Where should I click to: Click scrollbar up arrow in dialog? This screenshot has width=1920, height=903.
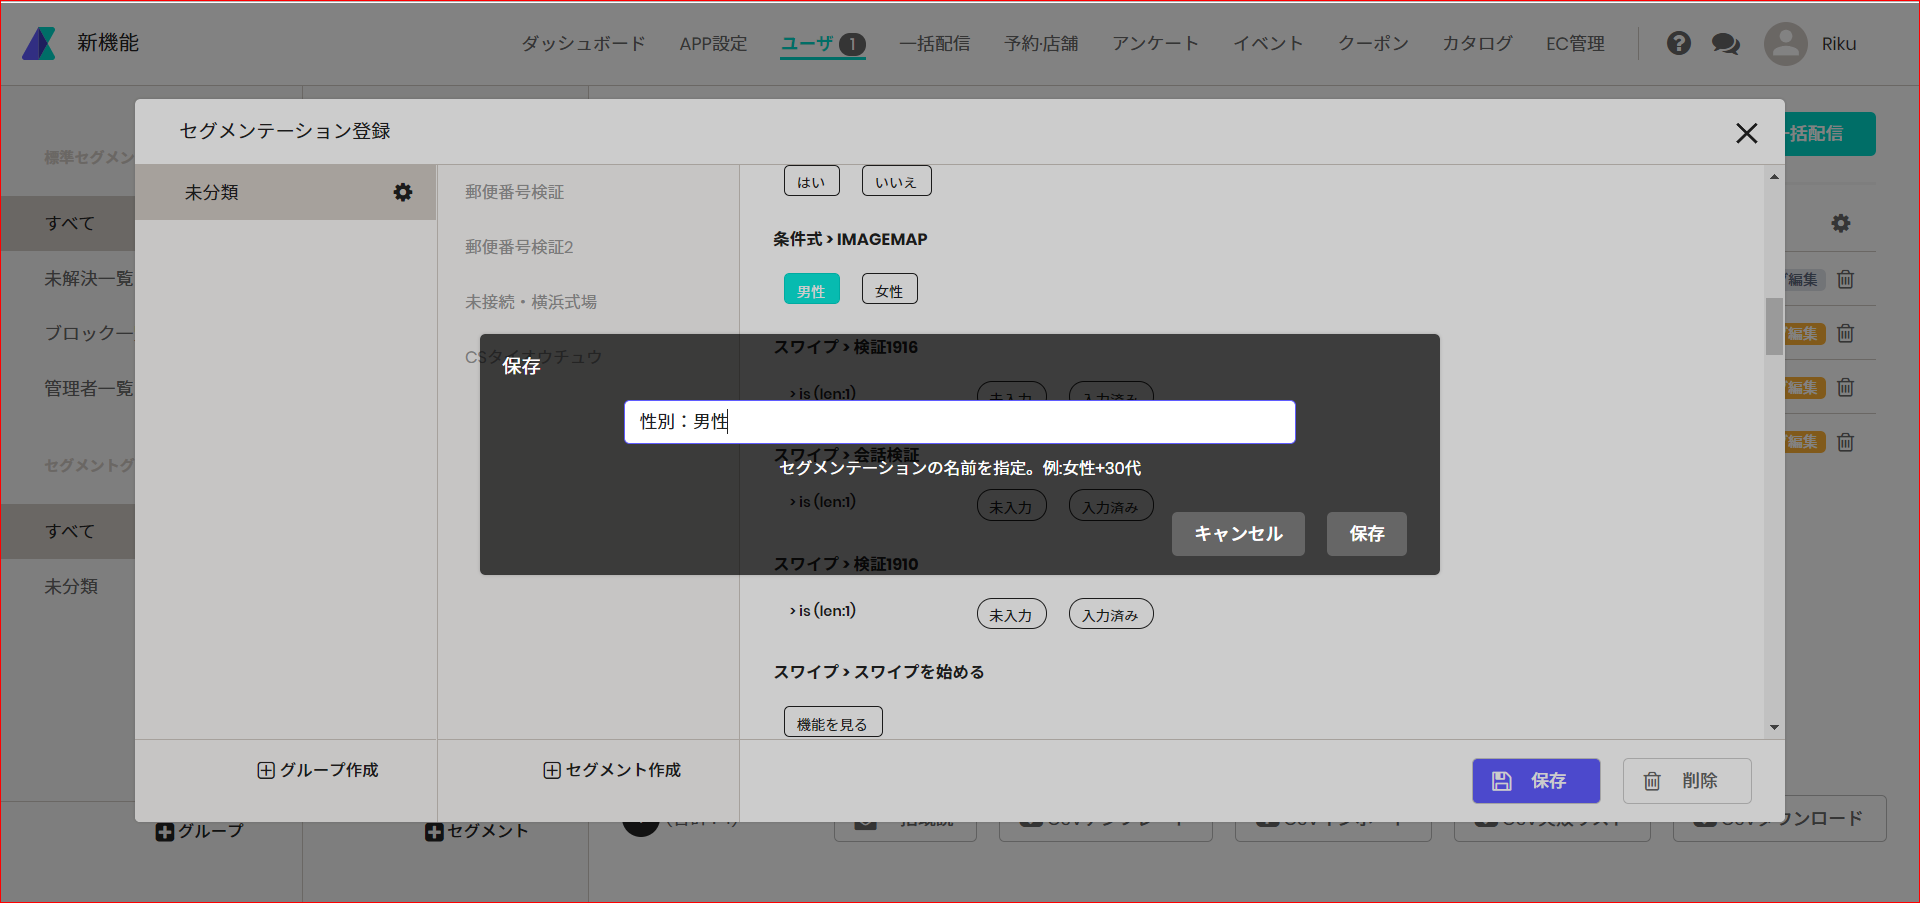coord(1774,177)
